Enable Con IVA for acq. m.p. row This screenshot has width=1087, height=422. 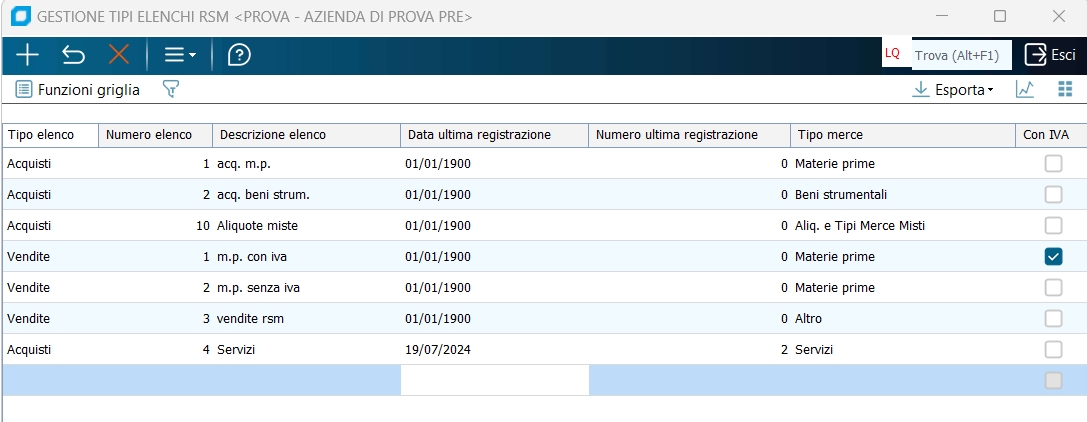click(1053, 164)
